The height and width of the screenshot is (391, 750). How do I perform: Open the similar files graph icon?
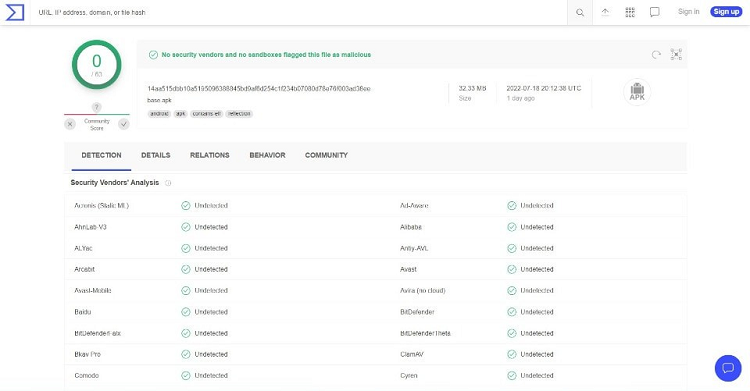[x=676, y=54]
